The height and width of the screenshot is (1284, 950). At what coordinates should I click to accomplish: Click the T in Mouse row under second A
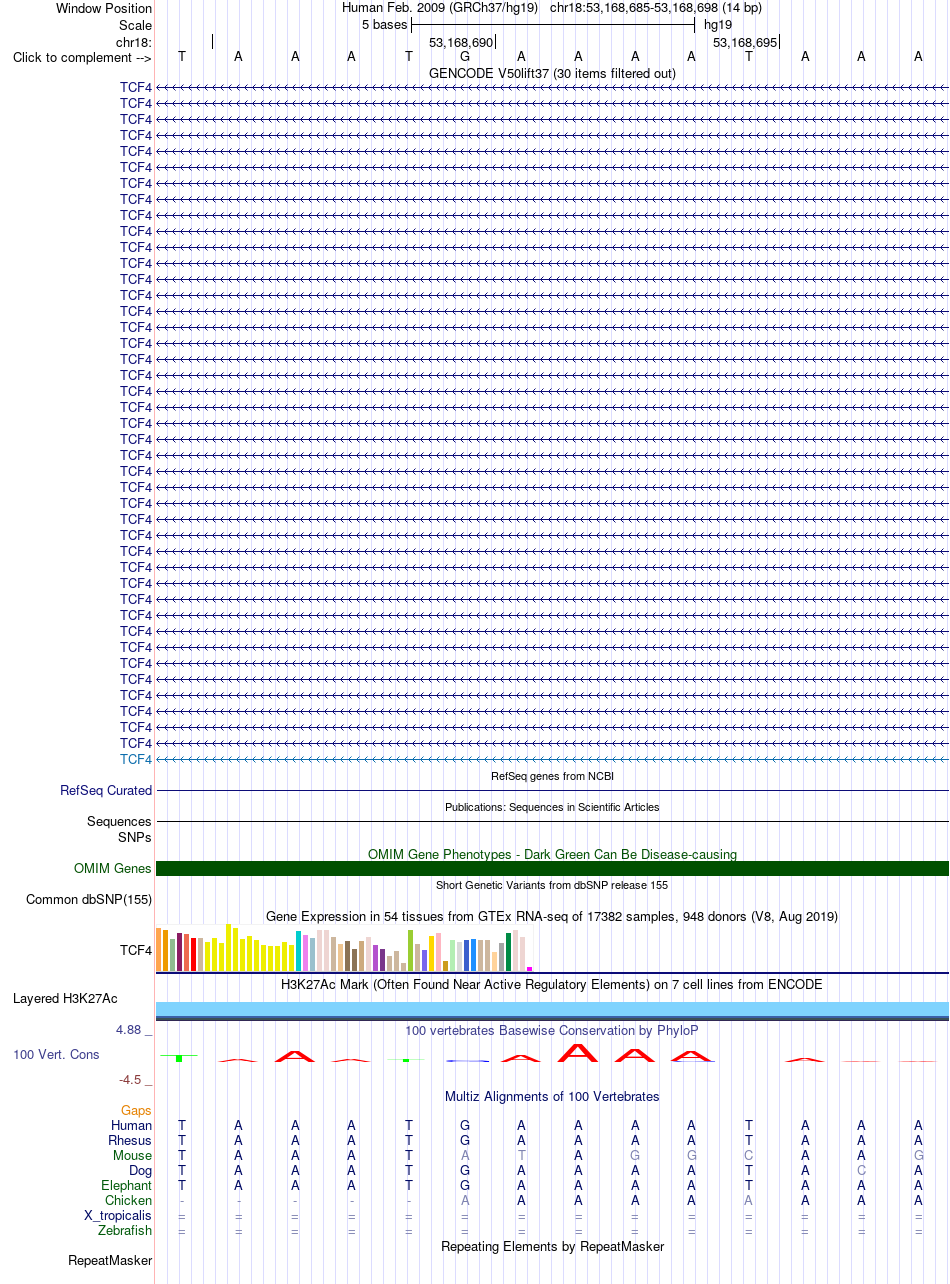(x=521, y=1155)
